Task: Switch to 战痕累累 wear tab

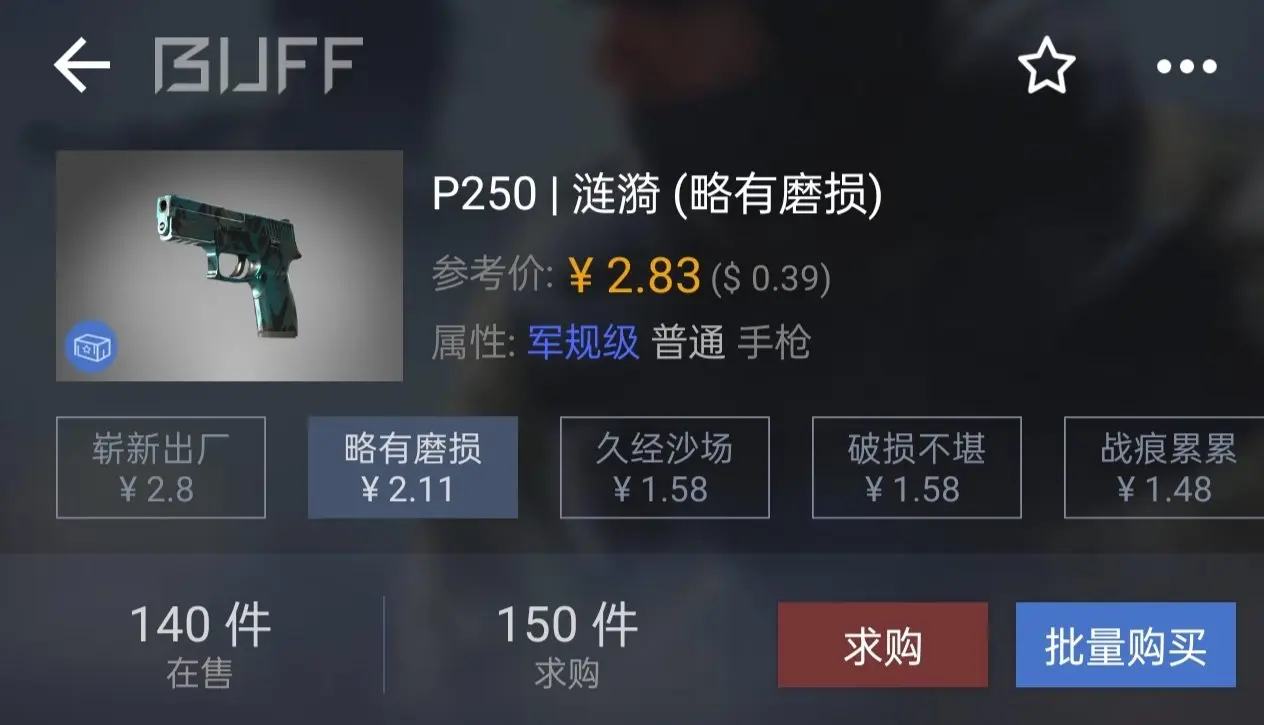Action: 1164,468
